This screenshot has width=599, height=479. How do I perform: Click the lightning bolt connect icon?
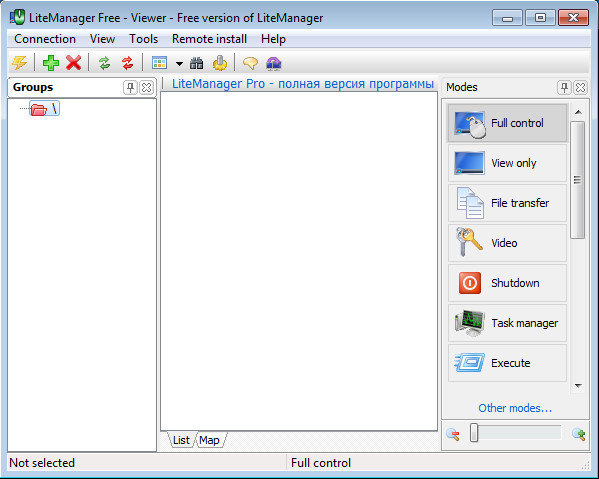pos(19,63)
